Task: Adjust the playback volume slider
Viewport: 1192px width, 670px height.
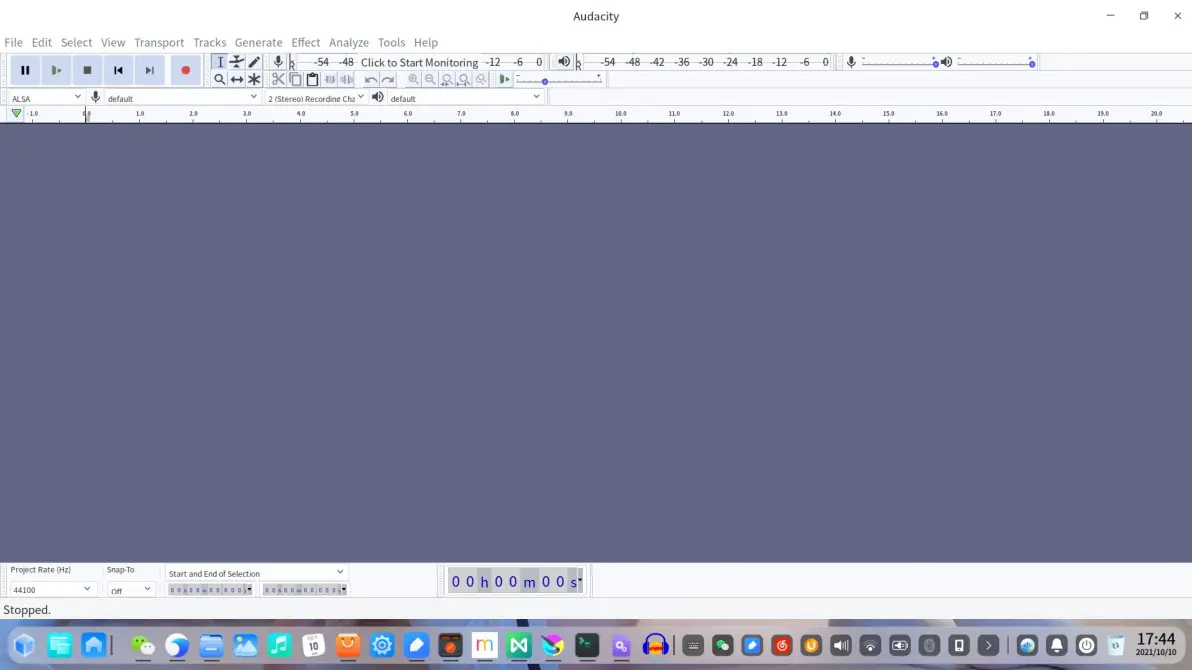Action: click(996, 62)
